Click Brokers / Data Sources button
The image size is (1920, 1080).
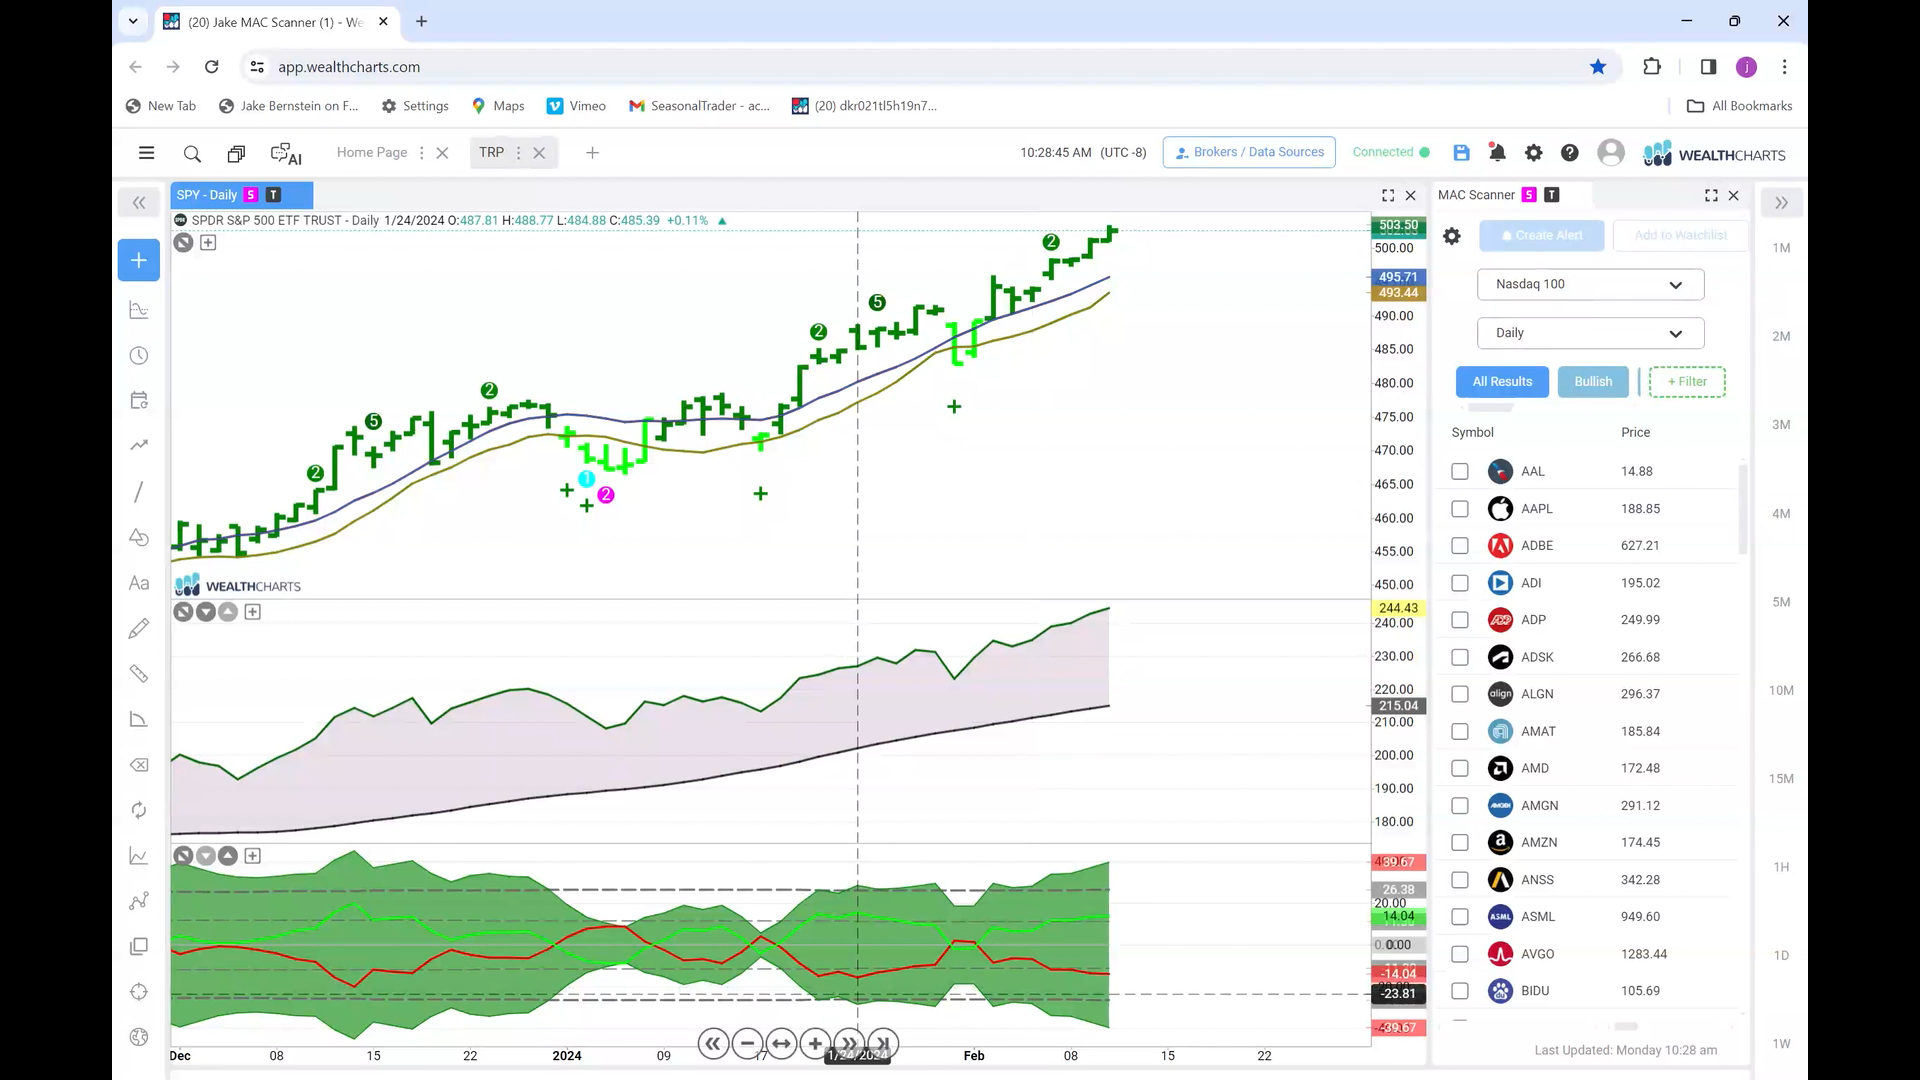coord(1249,152)
